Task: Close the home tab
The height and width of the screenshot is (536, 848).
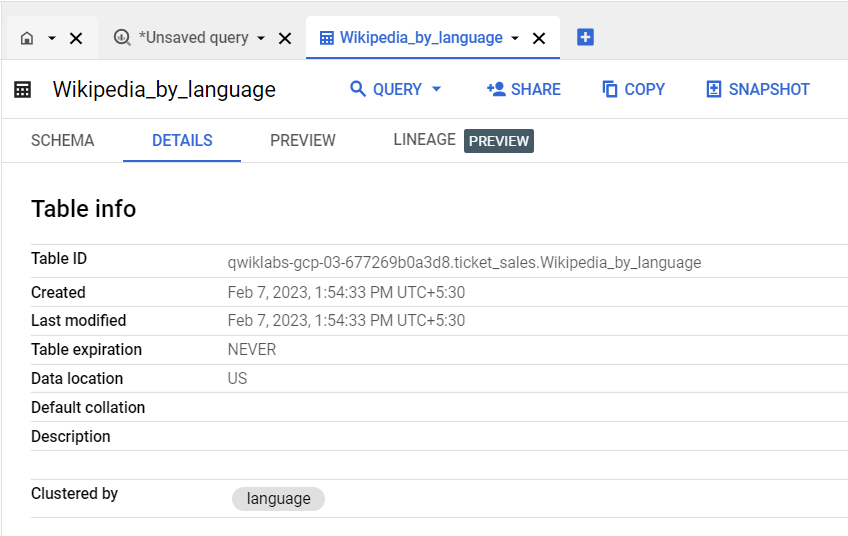Action: [x=76, y=38]
